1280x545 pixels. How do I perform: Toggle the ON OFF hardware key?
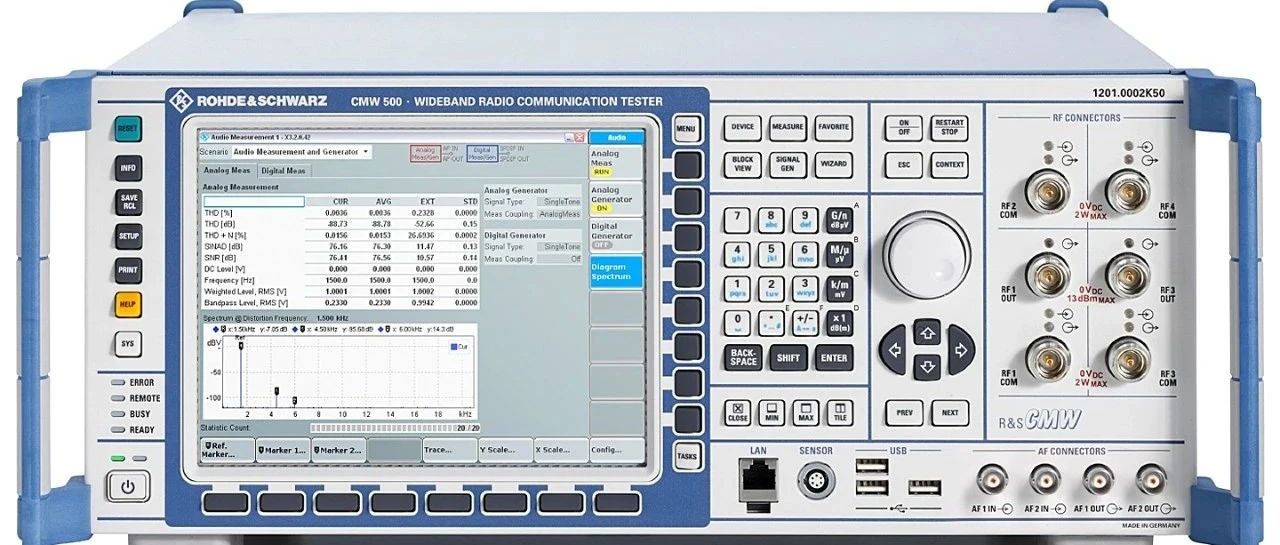click(904, 127)
